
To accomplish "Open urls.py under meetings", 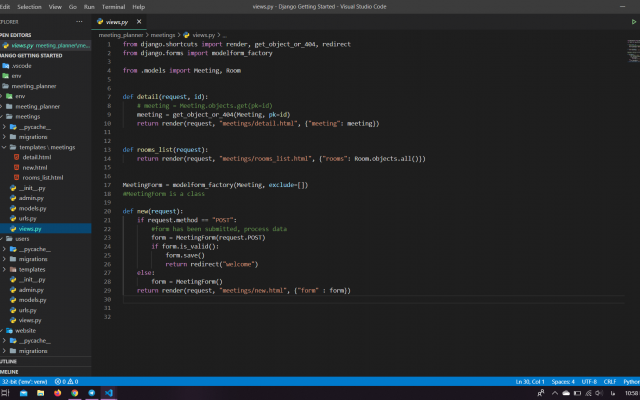I will click(x=27, y=218).
